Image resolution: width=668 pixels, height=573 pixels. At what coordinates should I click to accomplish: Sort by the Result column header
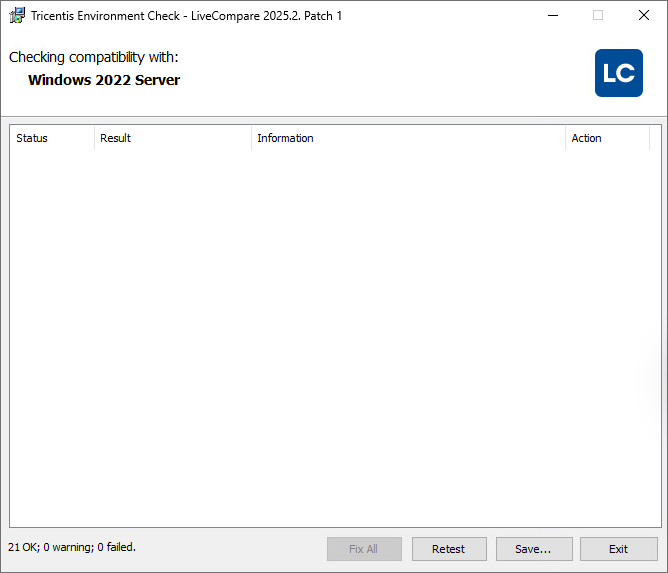(173, 138)
